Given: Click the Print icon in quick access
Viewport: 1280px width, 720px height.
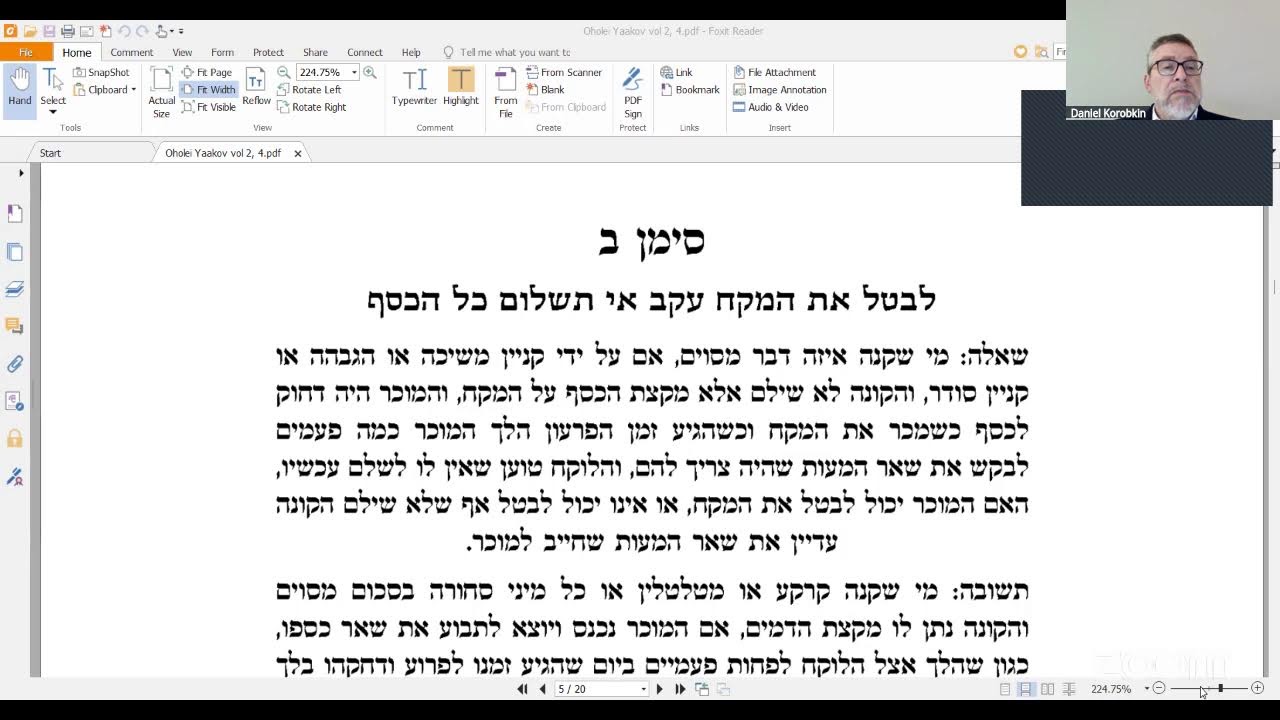Looking at the screenshot, I should 68,31.
